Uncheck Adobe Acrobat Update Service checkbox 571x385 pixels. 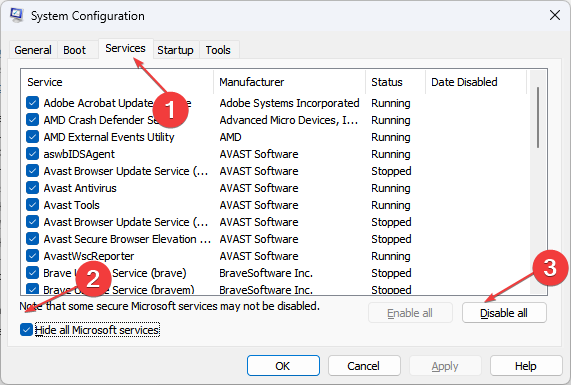(x=32, y=103)
